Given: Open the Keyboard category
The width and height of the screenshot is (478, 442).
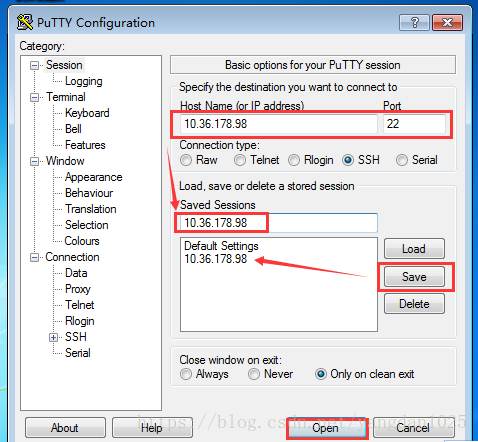Looking at the screenshot, I should click(87, 113).
